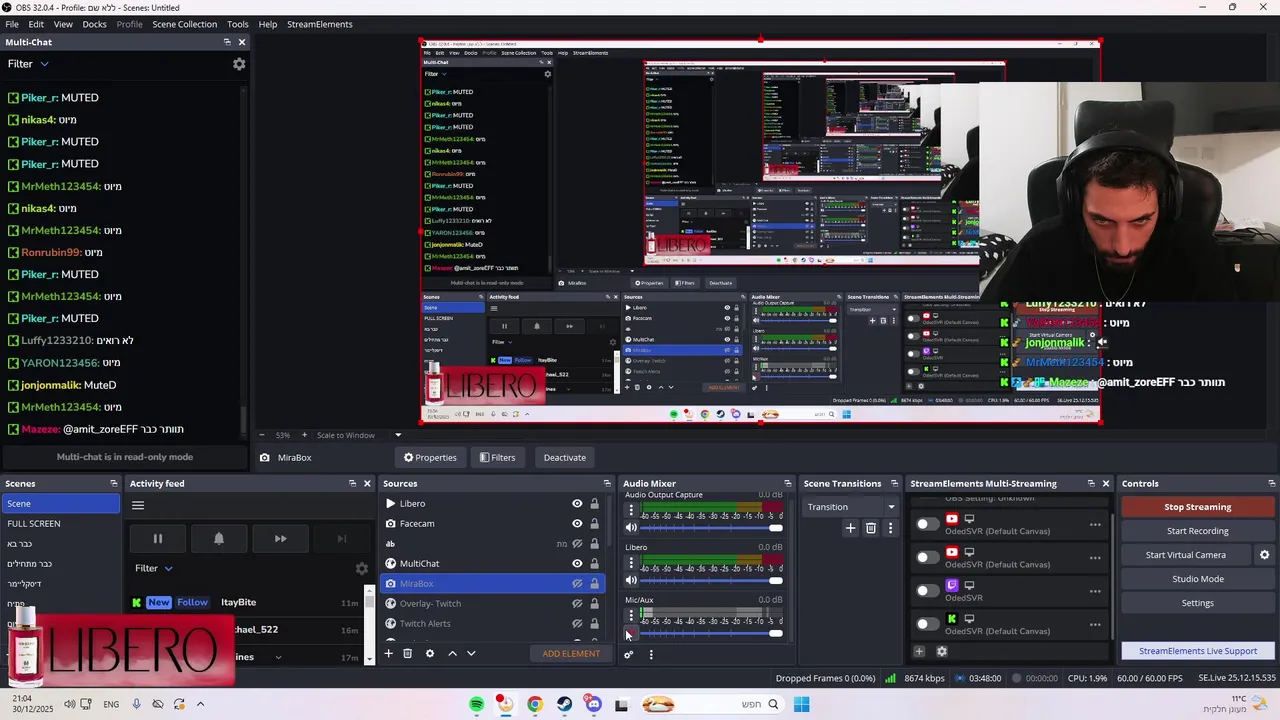Image resolution: width=1280 pixels, height=720 pixels.
Task: Adjust the Mic/Aux volume slider
Action: [712, 633]
